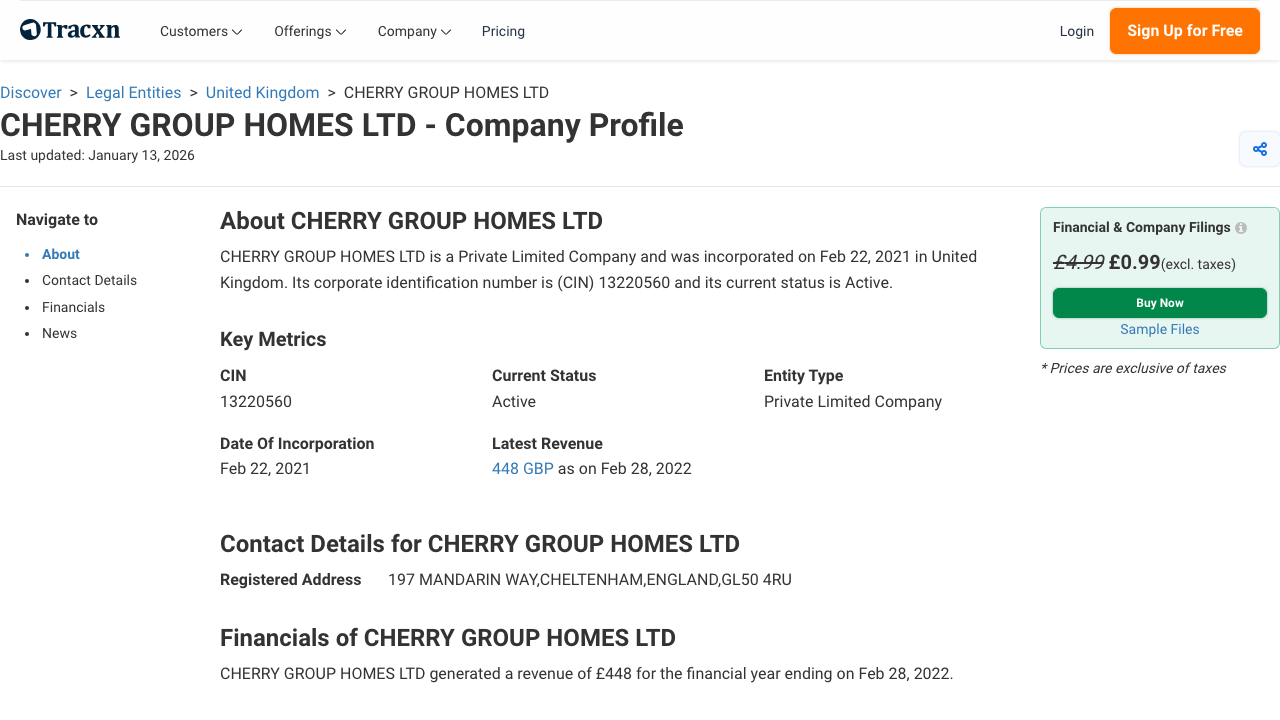1280x720 pixels.
Task: Open the Pricing page
Action: point(503,31)
